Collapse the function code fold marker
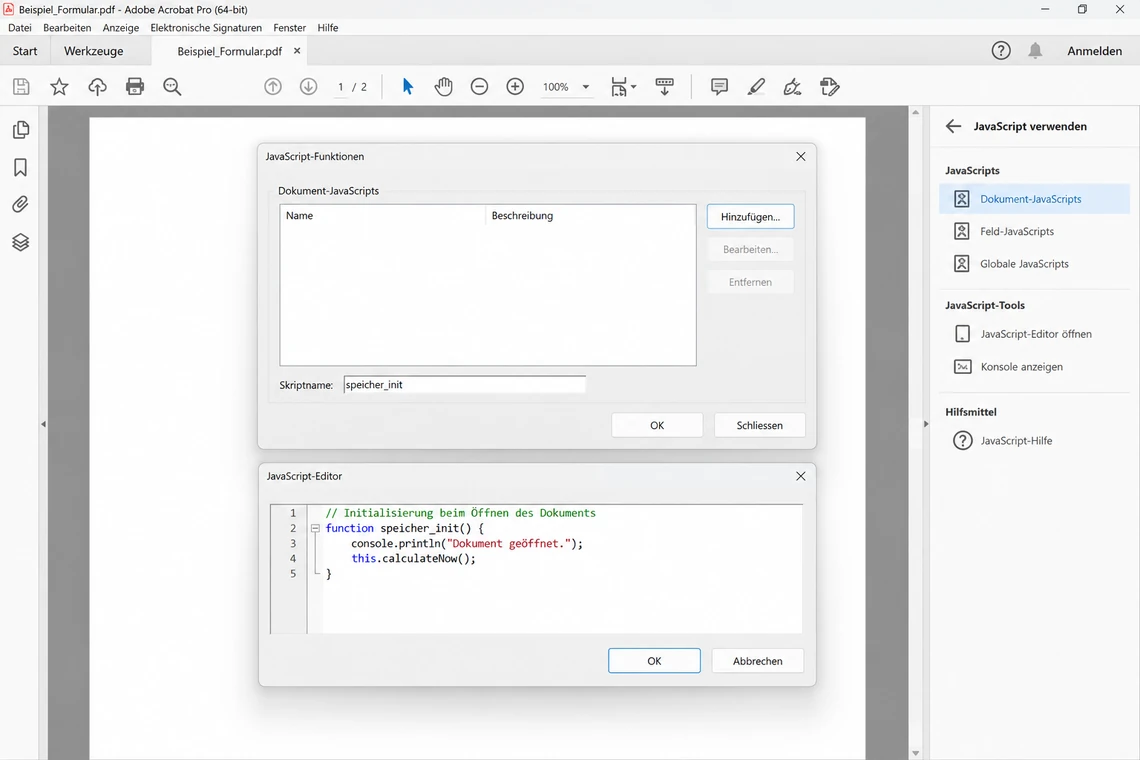Screen dimensions: 1140x760 pos(316,529)
